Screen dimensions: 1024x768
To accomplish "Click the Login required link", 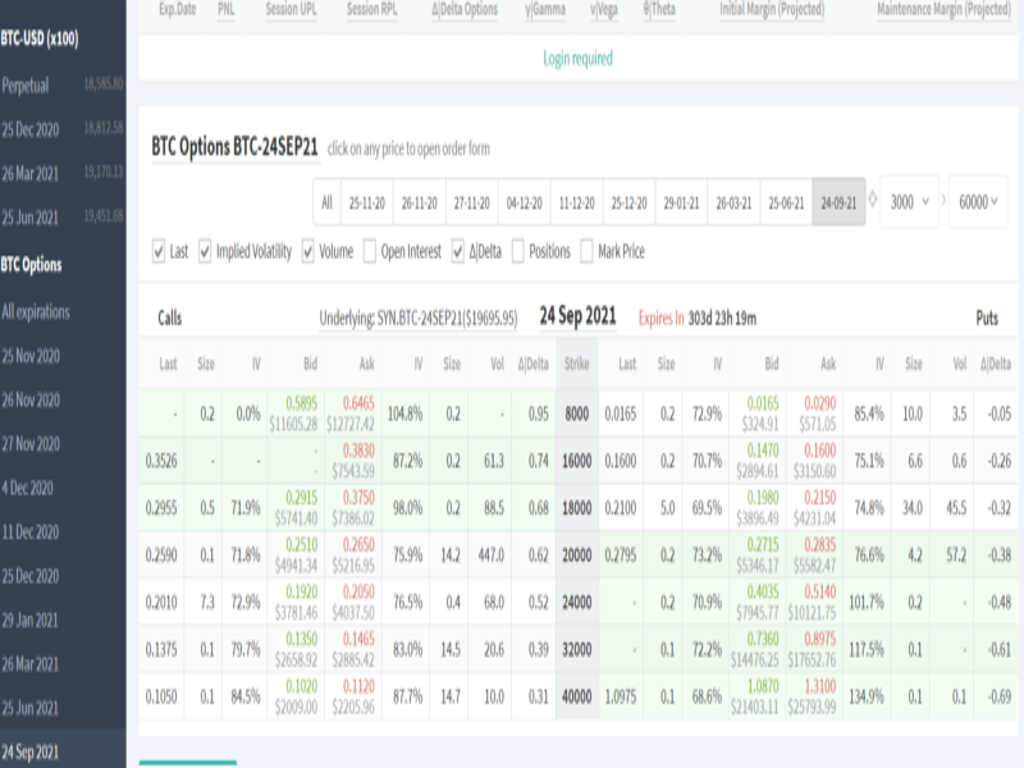I will tap(577, 59).
